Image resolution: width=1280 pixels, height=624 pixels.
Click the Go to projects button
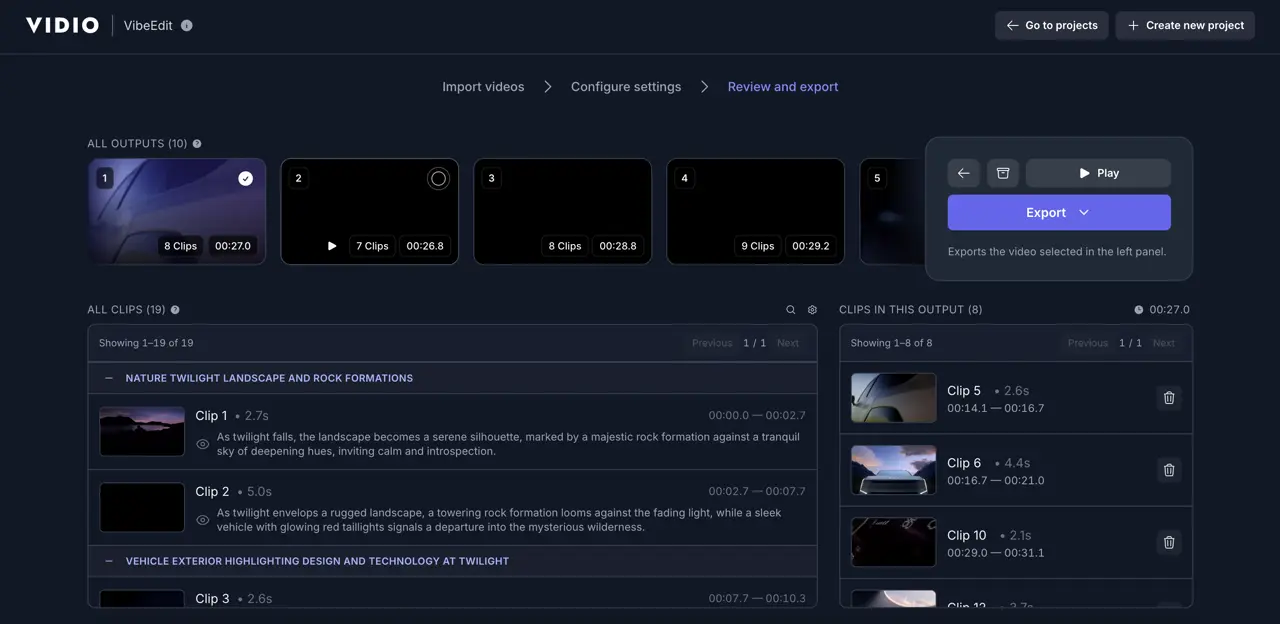1051,25
